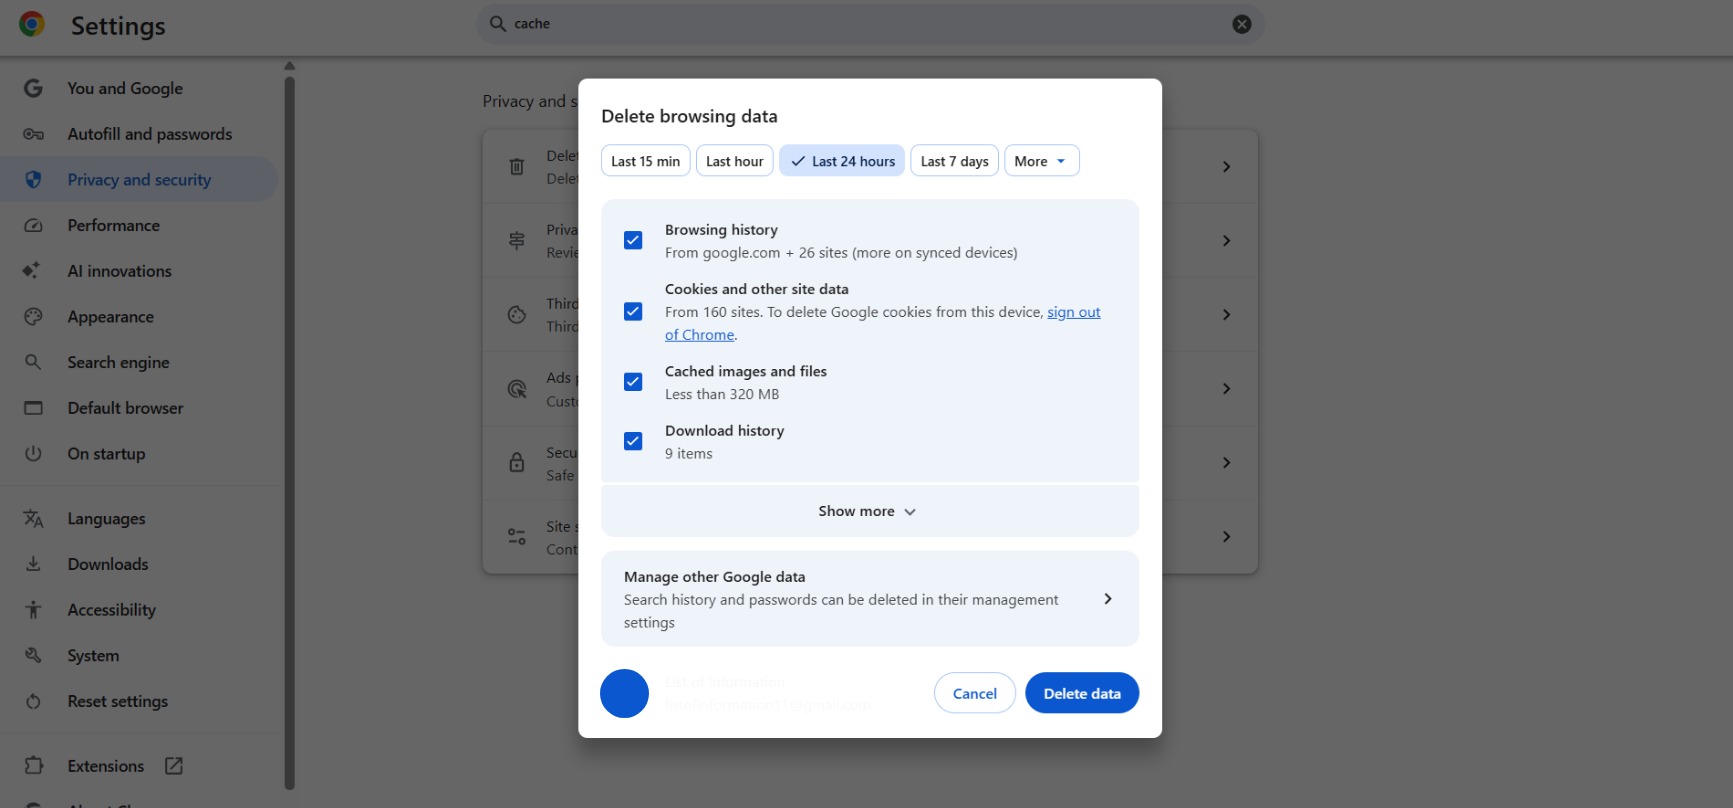The image size is (1733, 808).
Task: Open chevron arrow for Security row
Action: pyautogui.click(x=1226, y=463)
